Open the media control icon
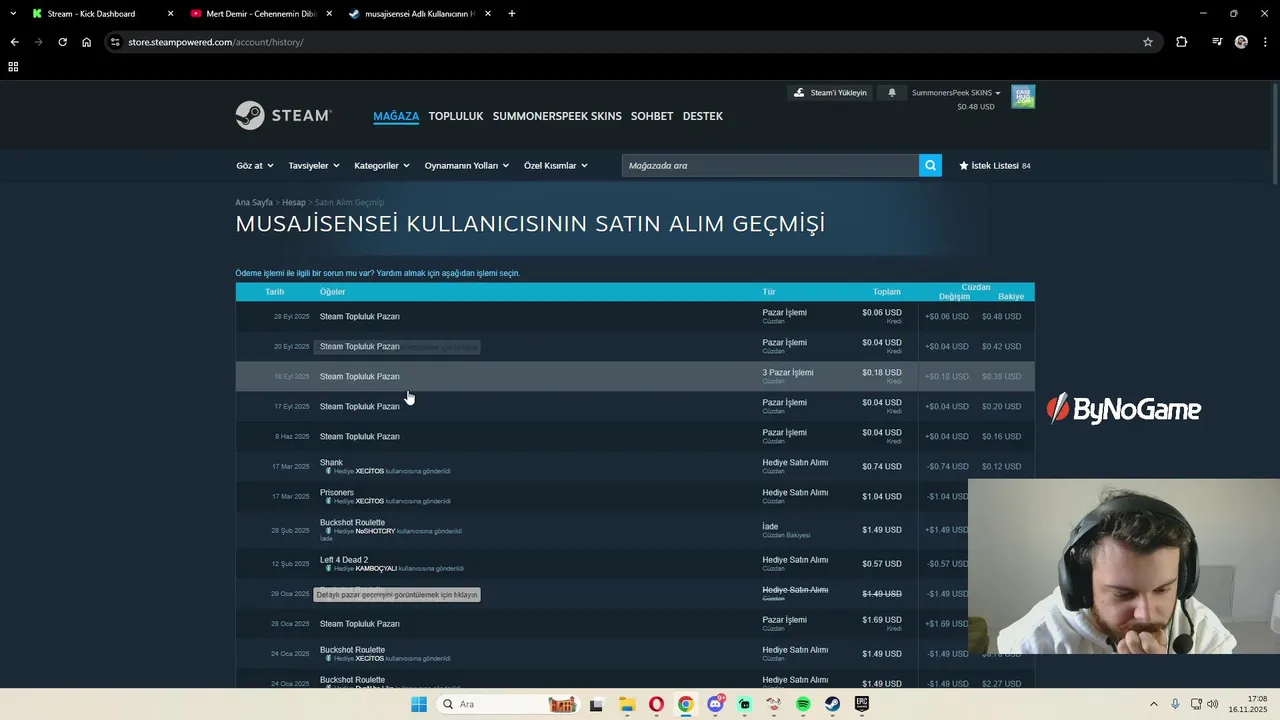This screenshot has height=720, width=1280. tap(1217, 42)
